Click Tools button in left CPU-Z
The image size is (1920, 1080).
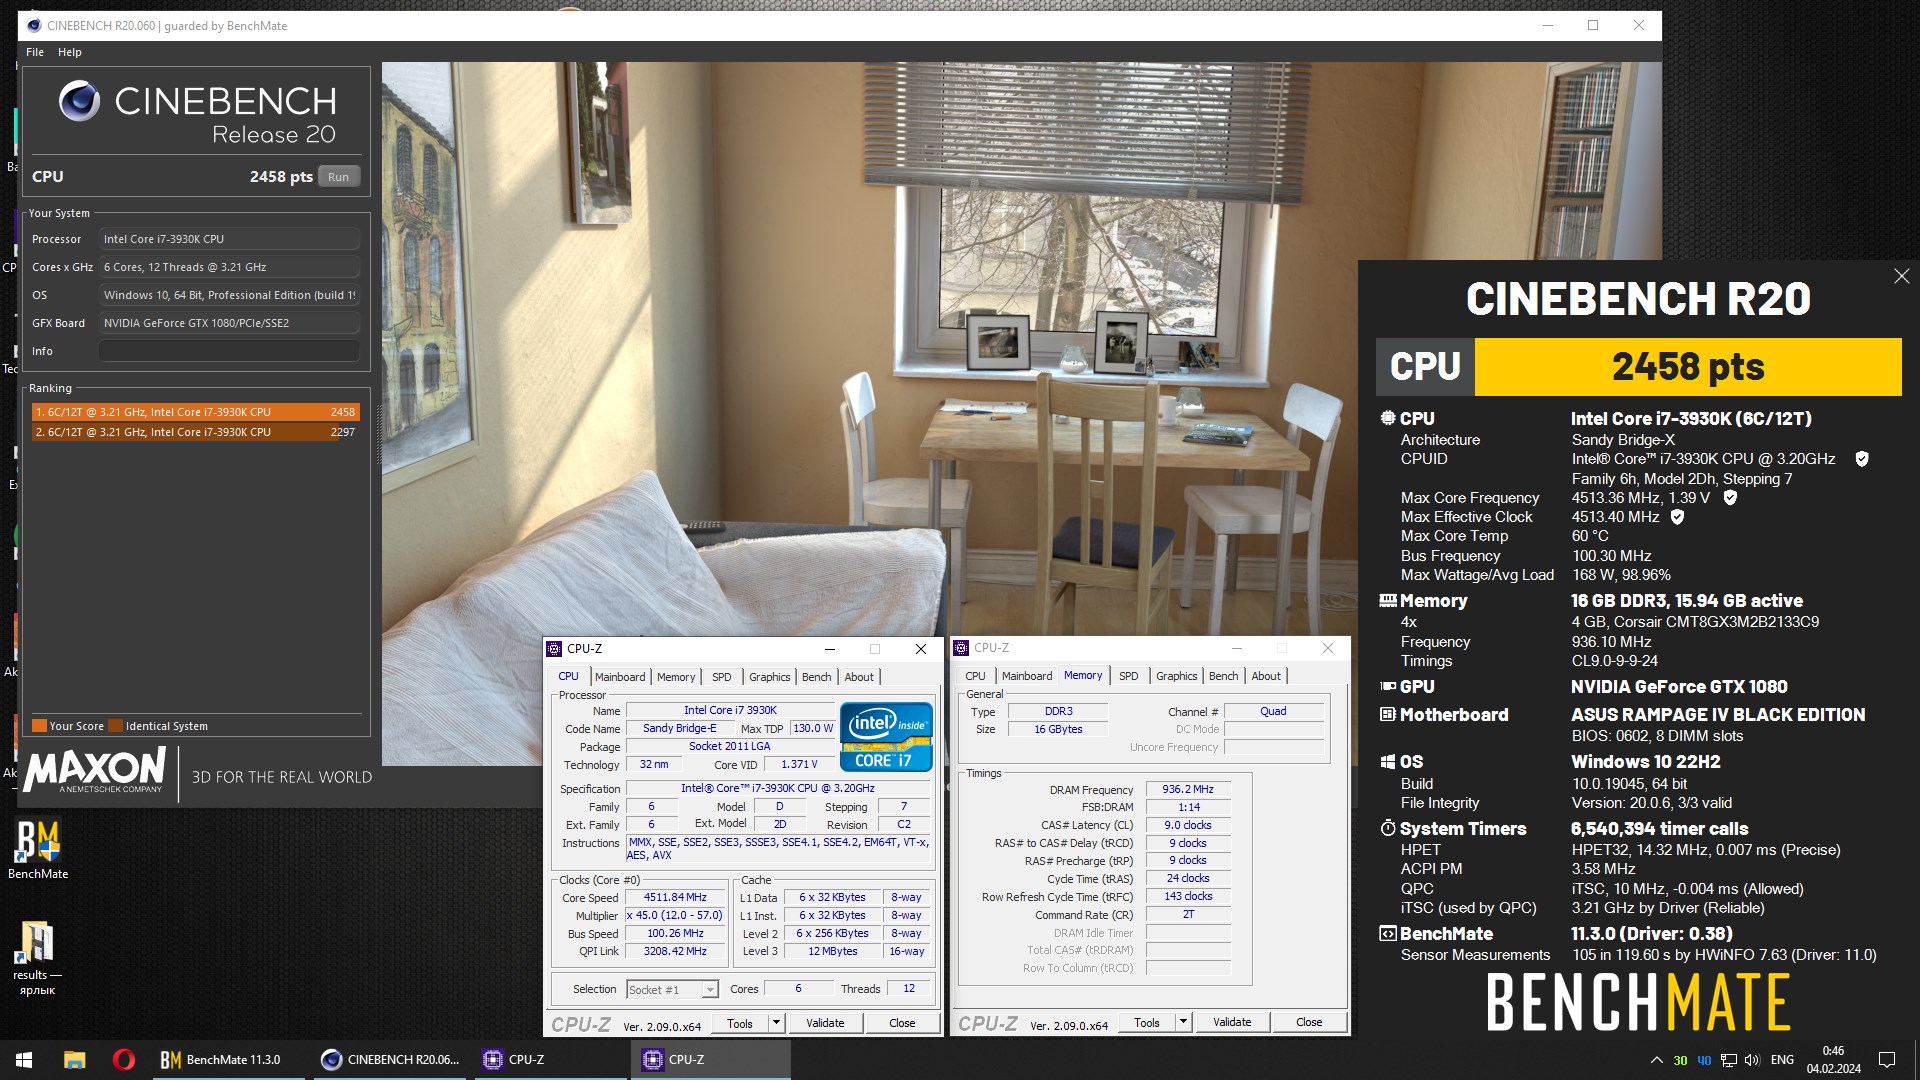[x=740, y=1023]
